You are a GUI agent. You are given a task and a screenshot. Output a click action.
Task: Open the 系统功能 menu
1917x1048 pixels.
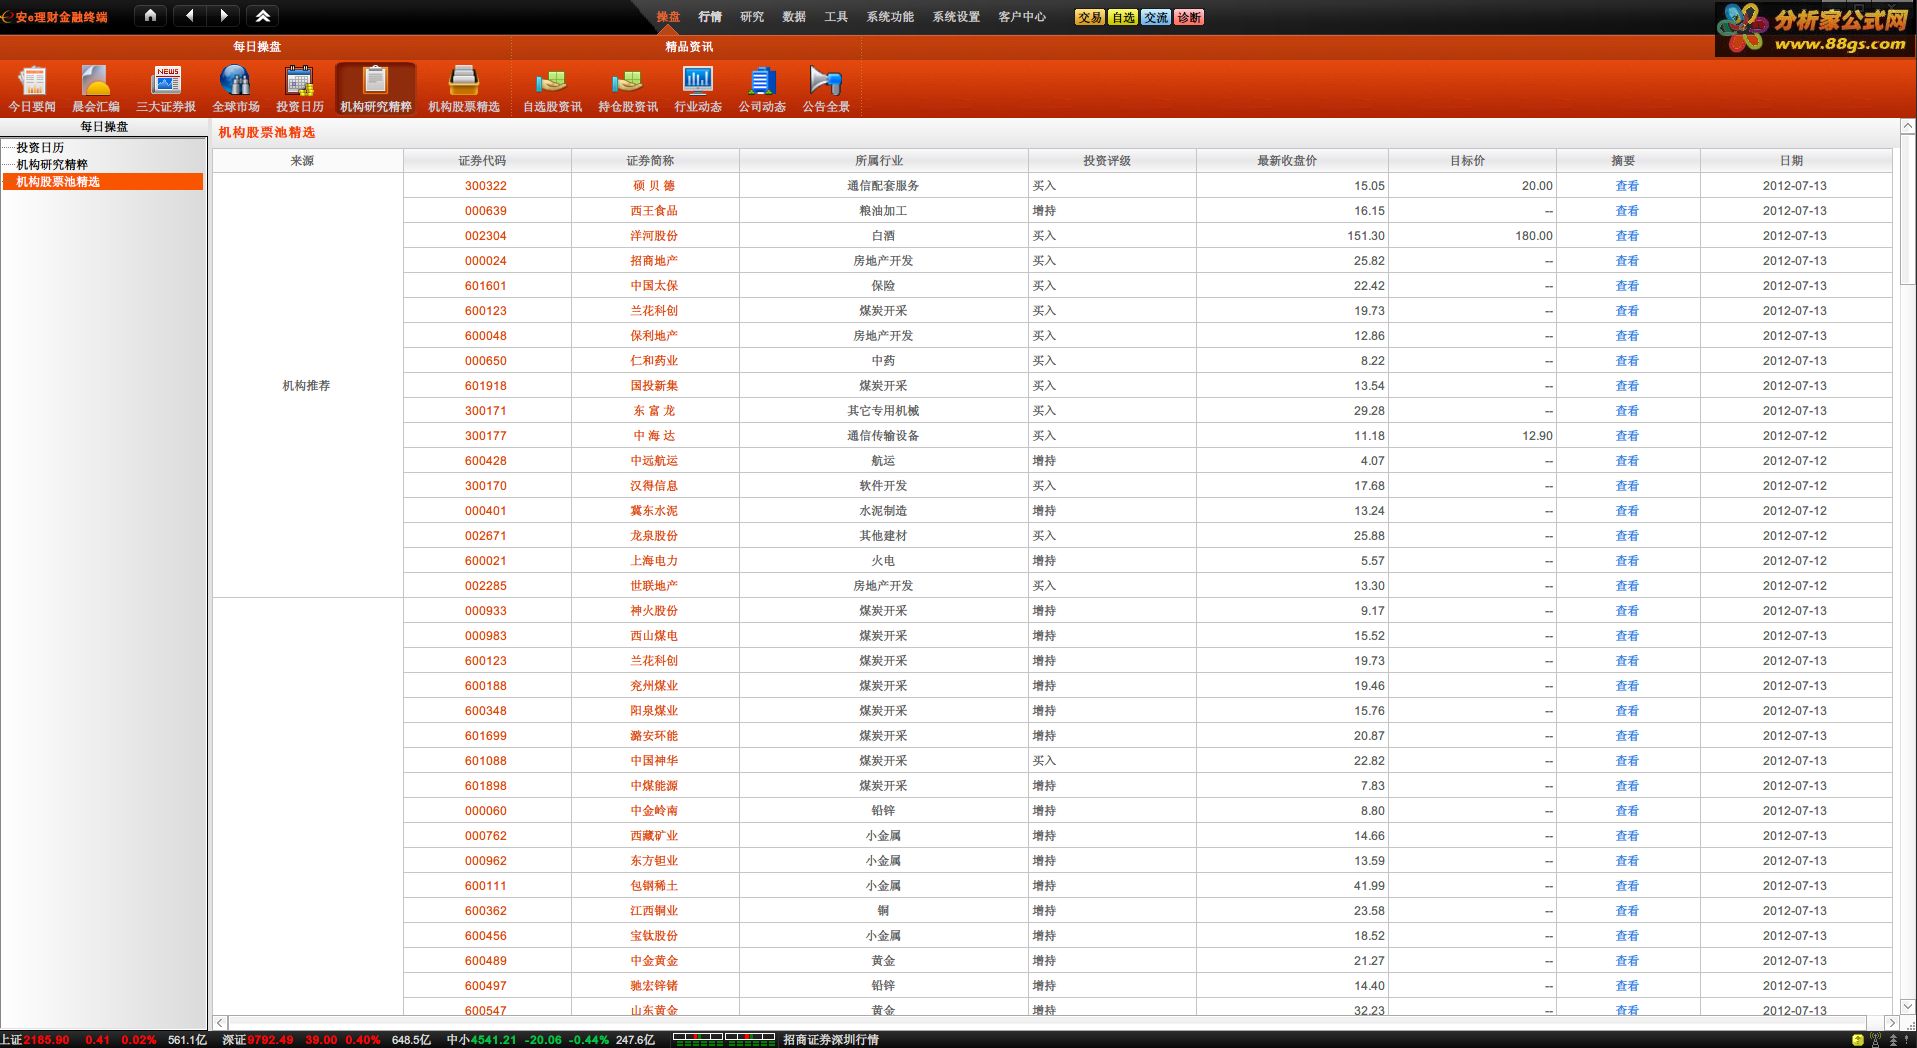[x=890, y=17]
